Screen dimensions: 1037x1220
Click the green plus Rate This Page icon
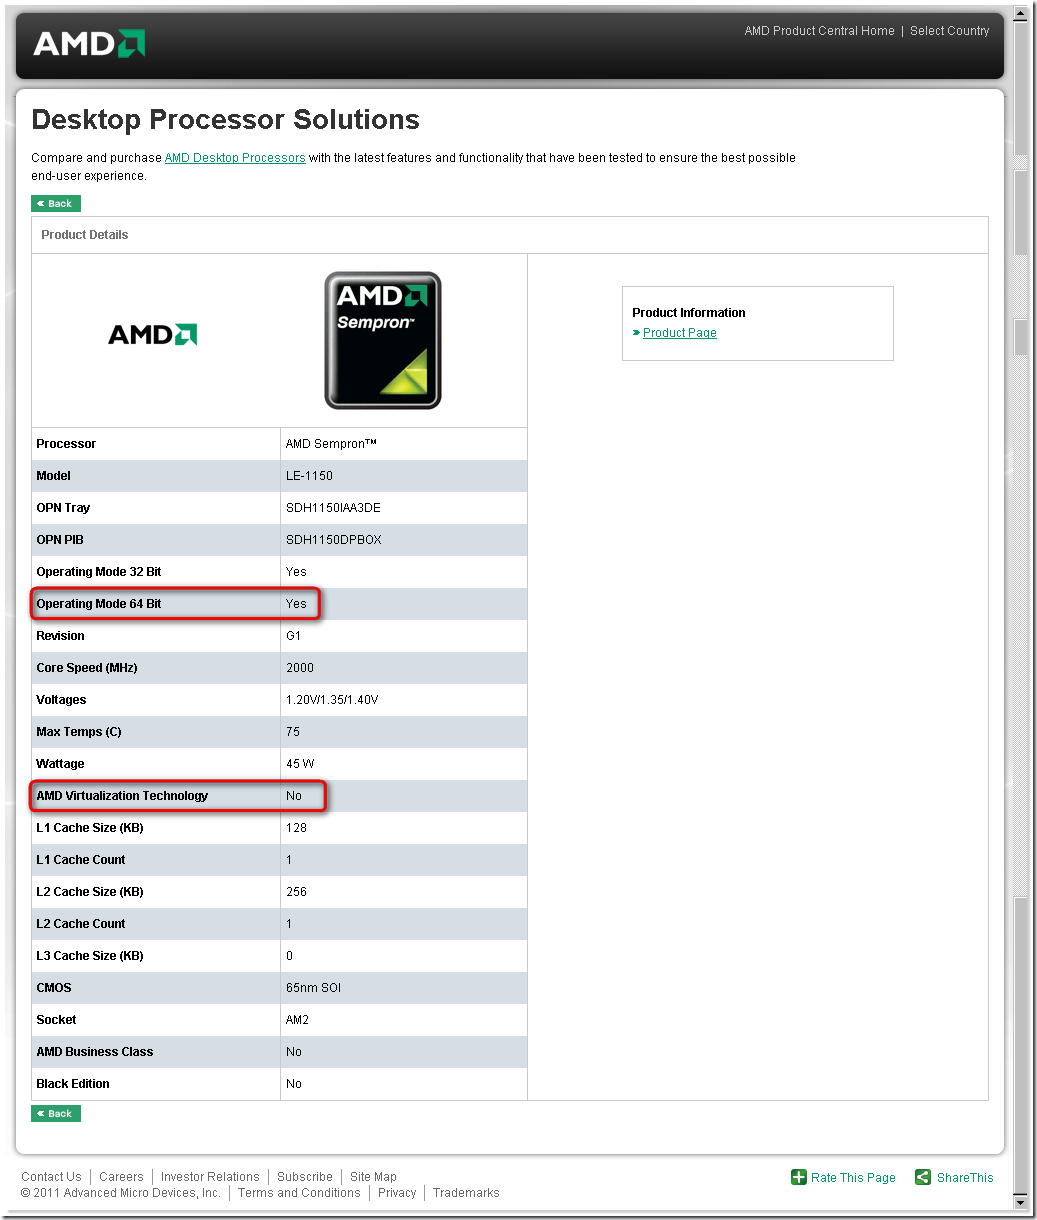[799, 1177]
